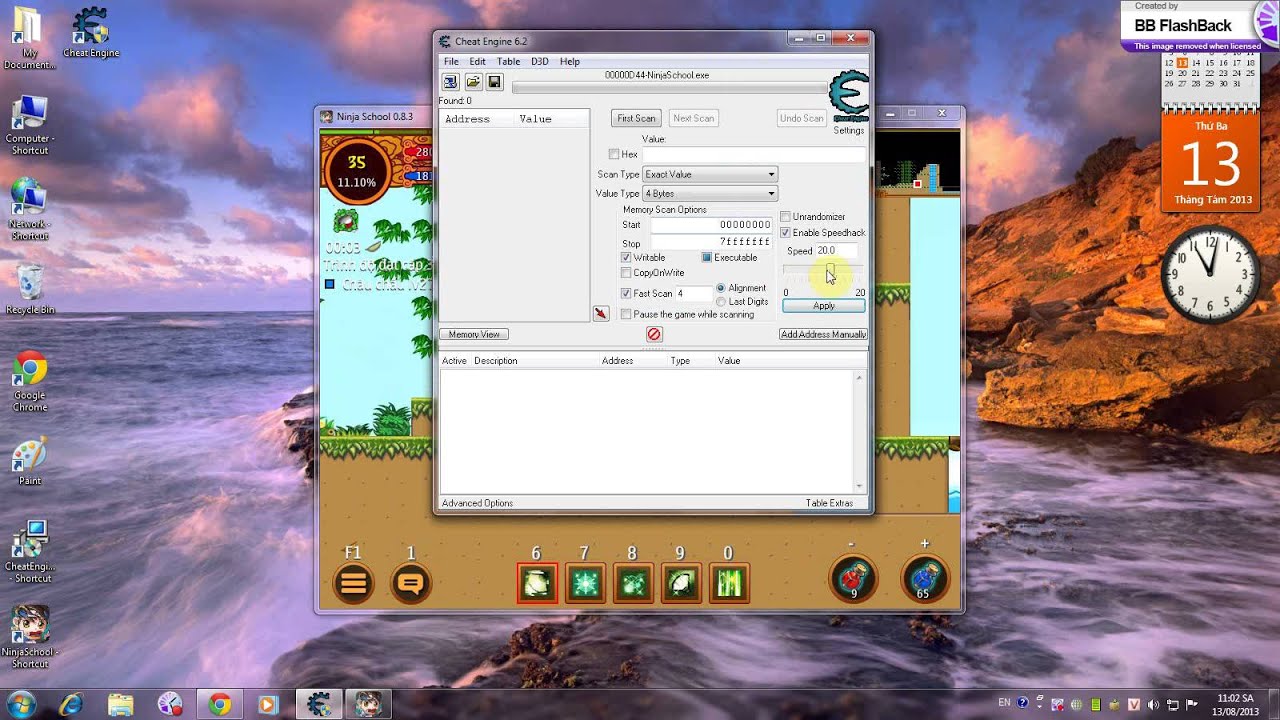Open the Computer shortcut on the desktop
The height and width of the screenshot is (720, 1280).
point(30,124)
